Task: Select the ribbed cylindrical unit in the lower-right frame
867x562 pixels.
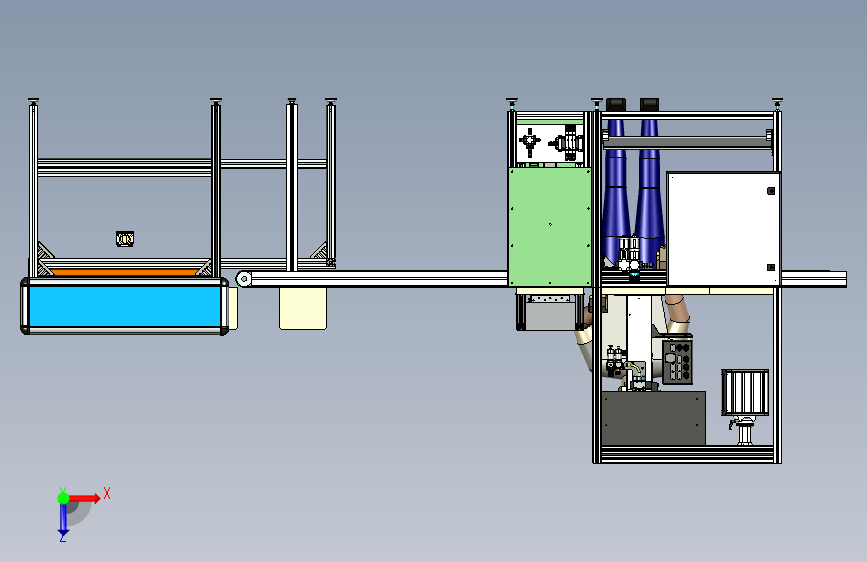Action: coord(745,392)
